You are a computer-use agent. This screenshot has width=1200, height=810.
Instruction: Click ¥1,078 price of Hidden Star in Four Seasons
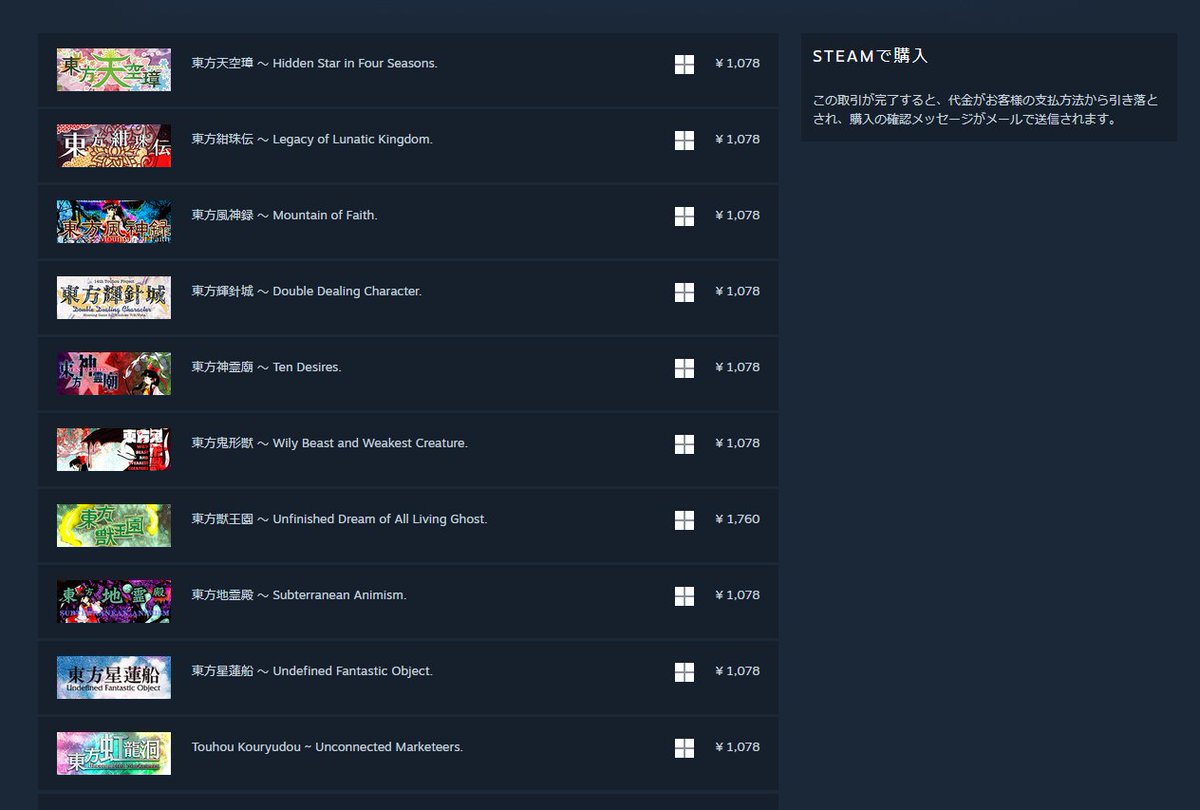[x=737, y=63]
